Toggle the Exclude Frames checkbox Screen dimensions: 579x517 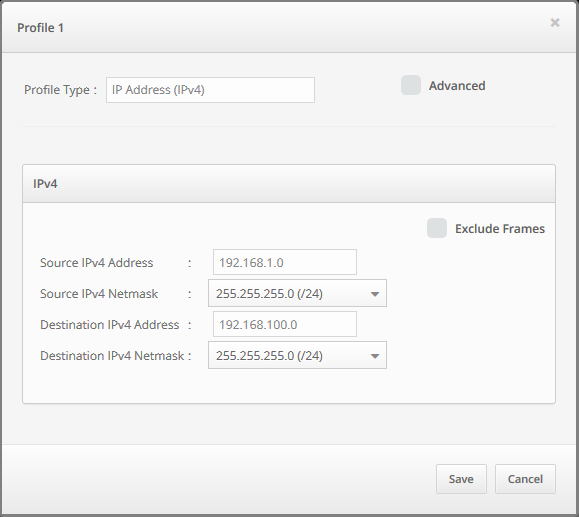[x=437, y=228]
